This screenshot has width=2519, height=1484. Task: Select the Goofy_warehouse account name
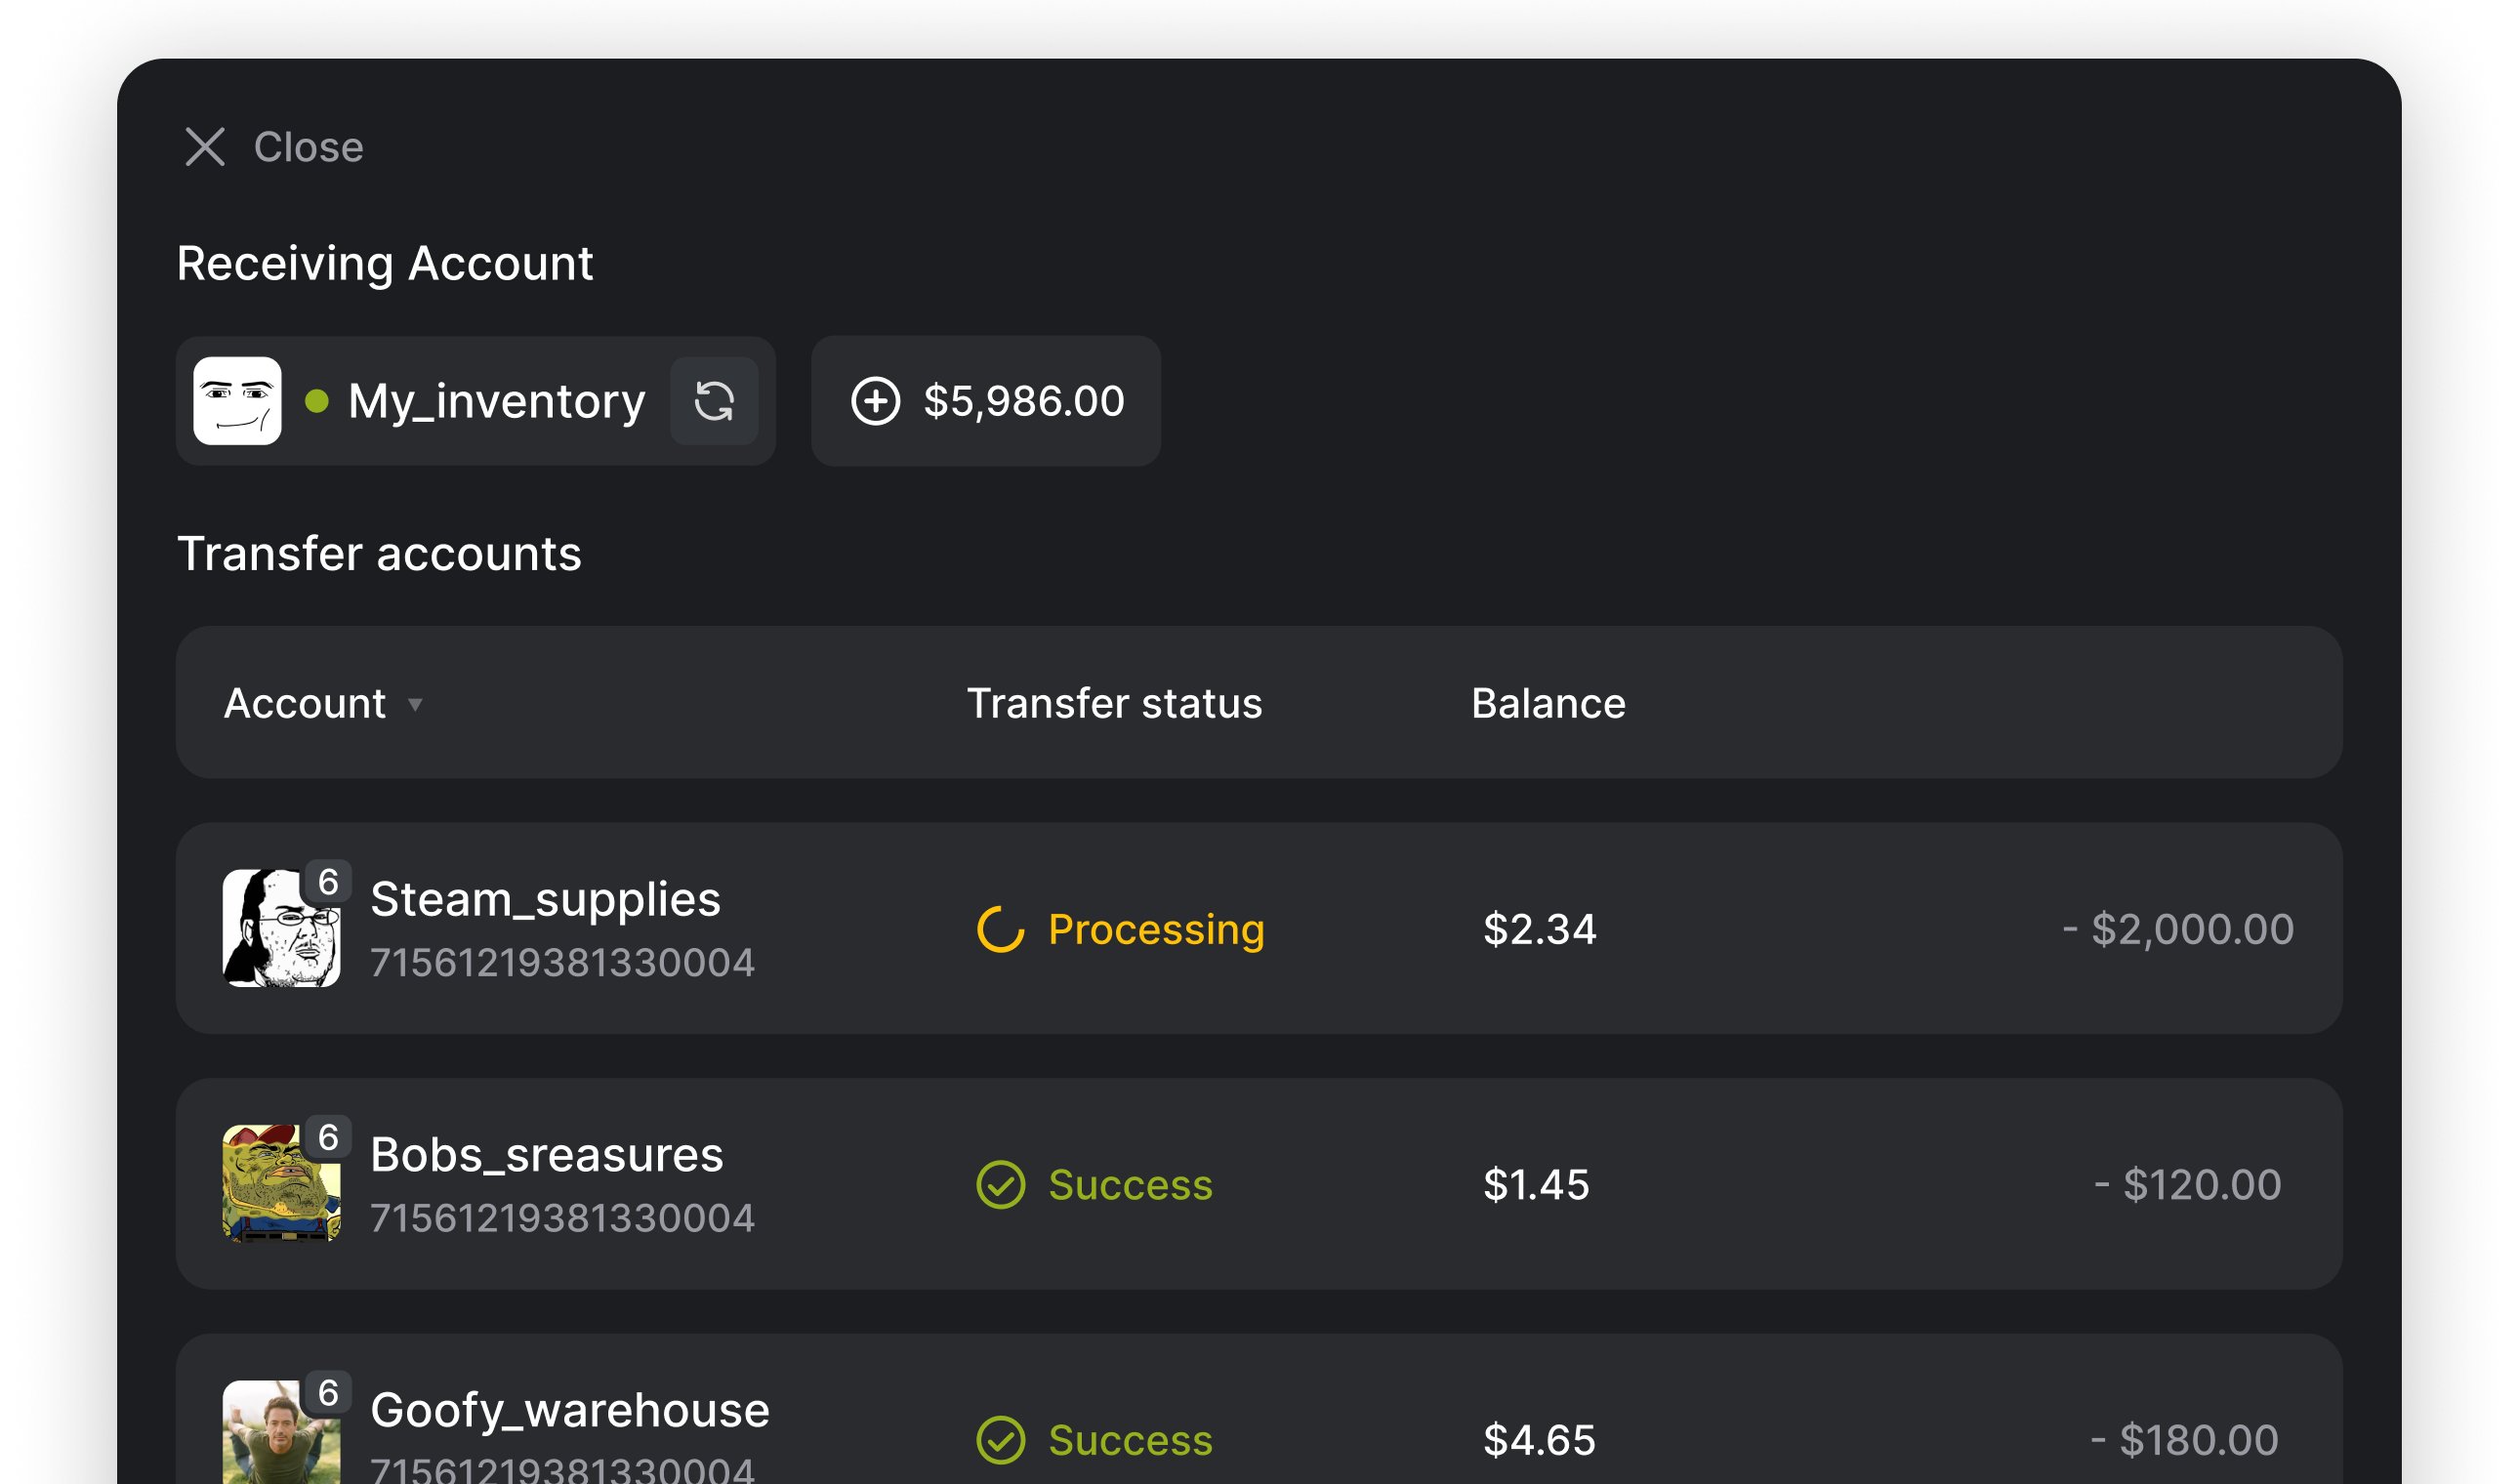570,1410
